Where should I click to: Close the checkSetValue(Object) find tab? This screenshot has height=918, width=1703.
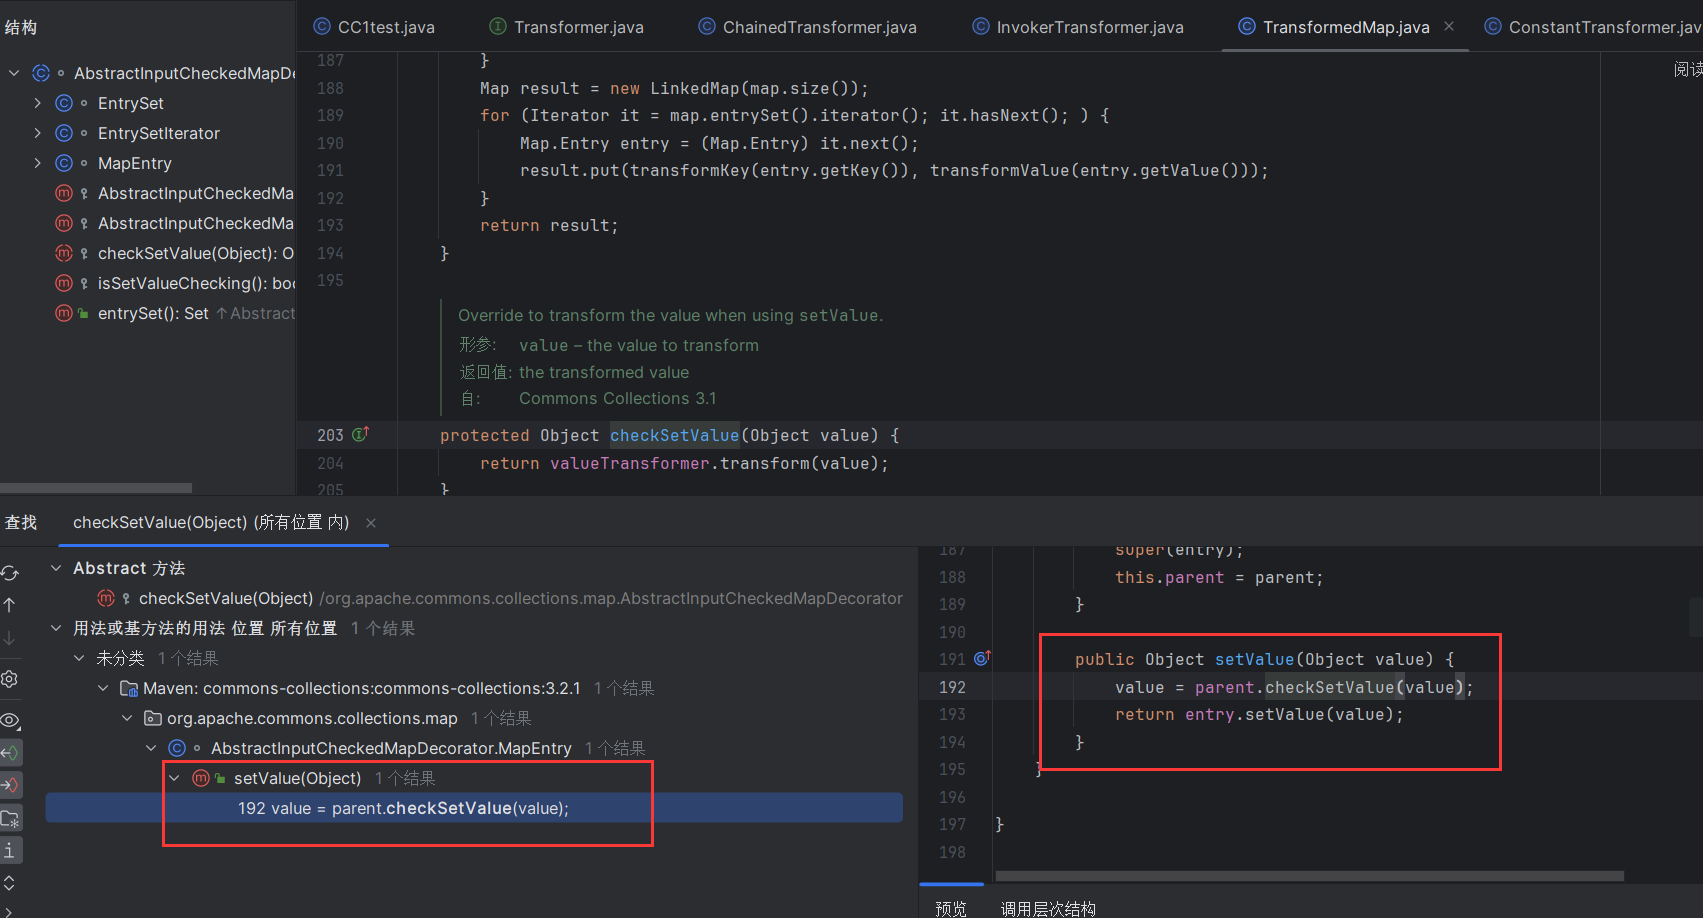point(371,523)
